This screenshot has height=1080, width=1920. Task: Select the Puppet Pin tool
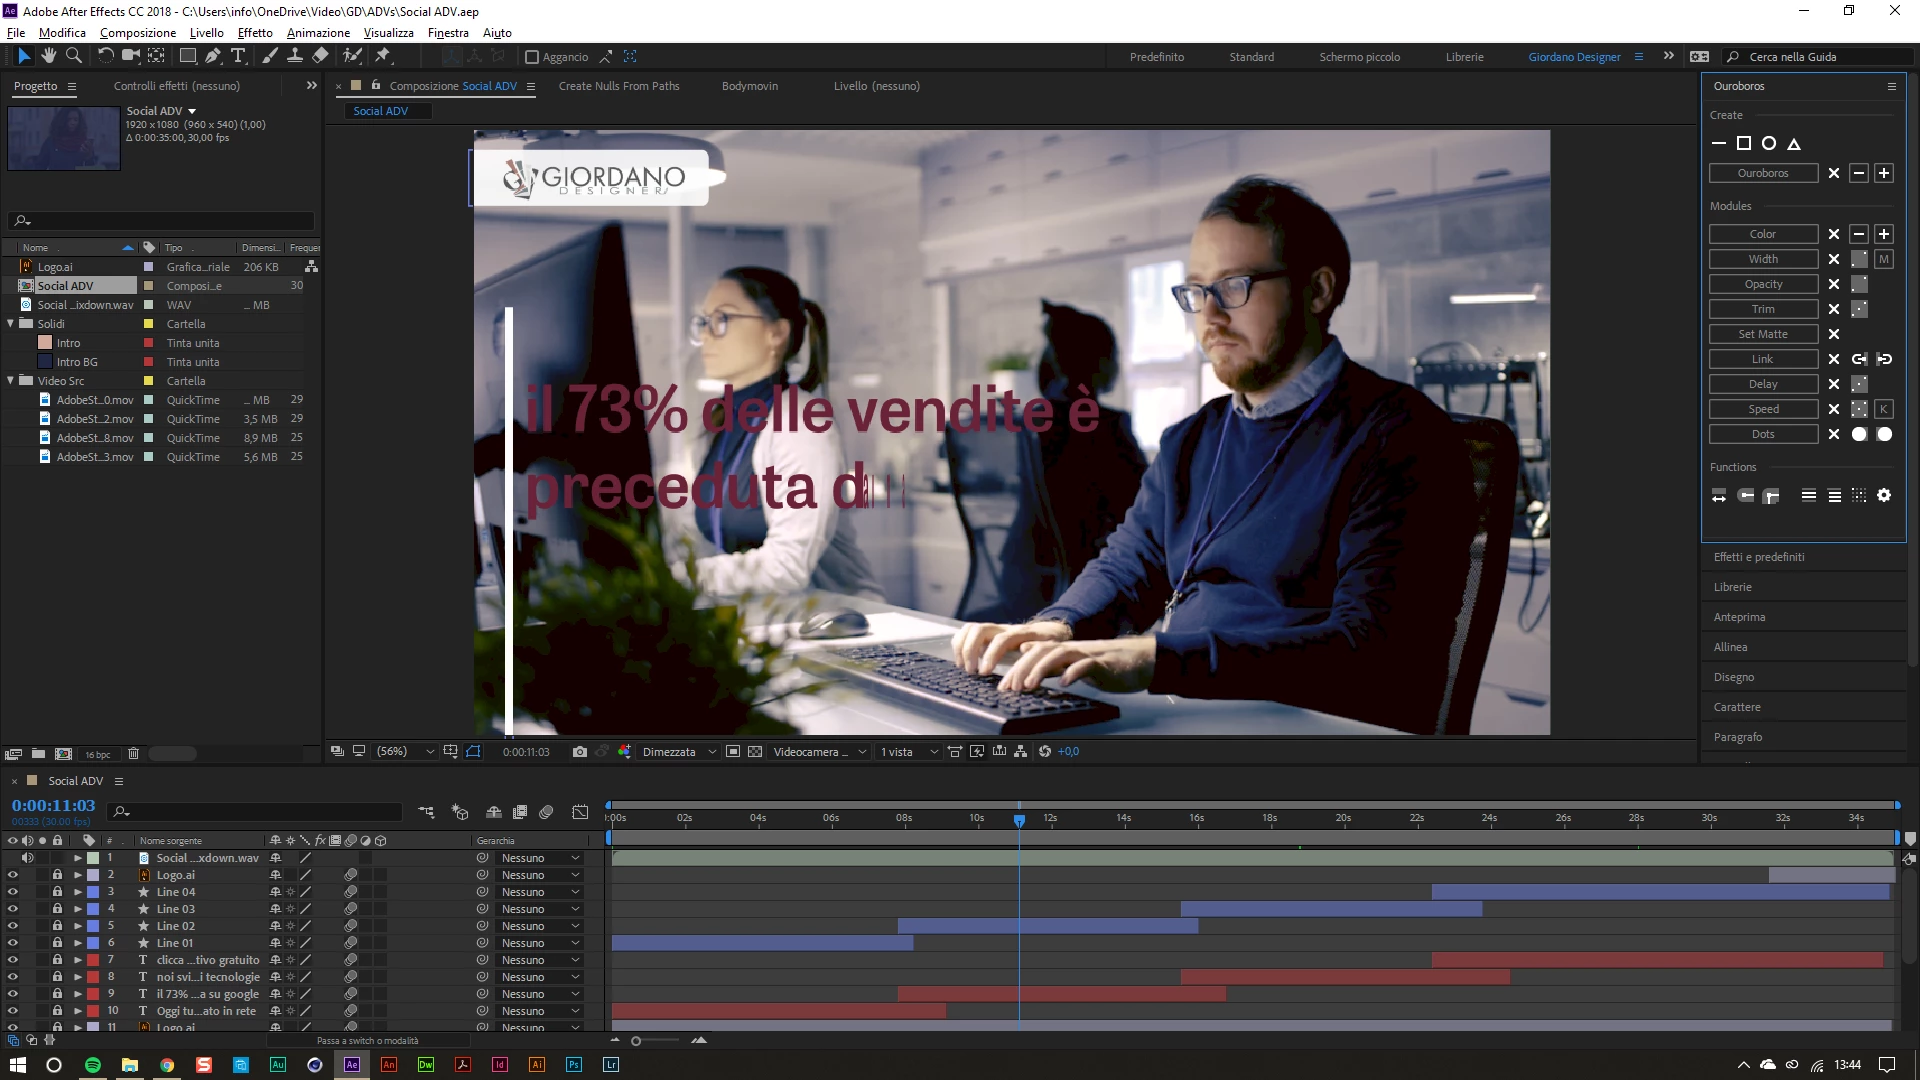click(383, 56)
